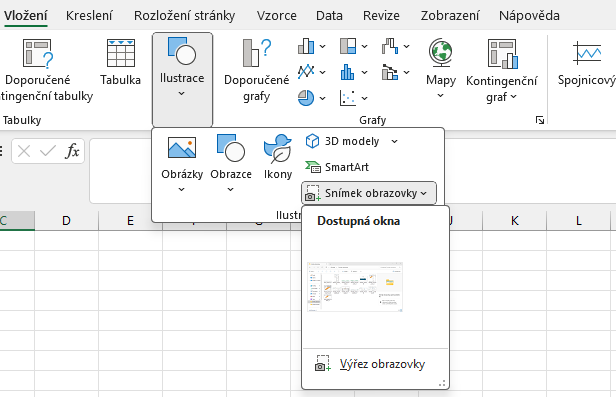Expand the 3D modely arrow
This screenshot has width=616, height=397.
pyautogui.click(x=394, y=141)
